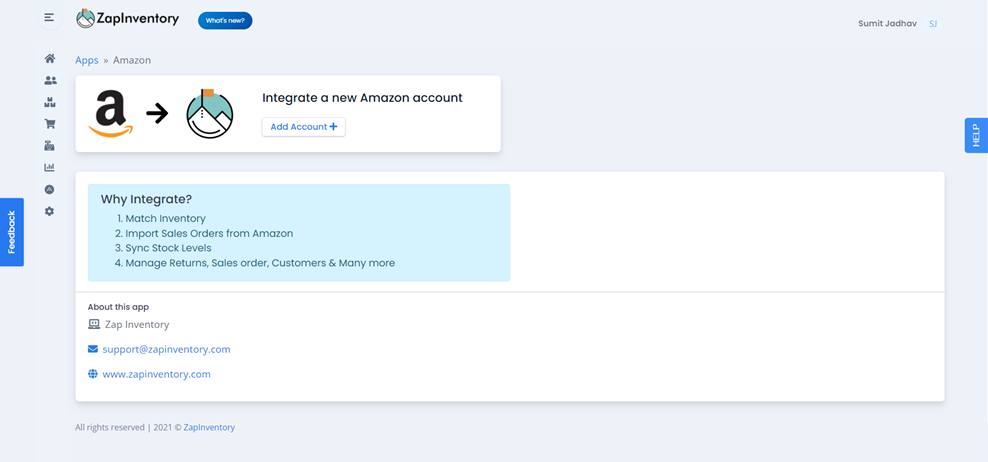
Task: Open the Feedback side tab
Action: [12, 232]
